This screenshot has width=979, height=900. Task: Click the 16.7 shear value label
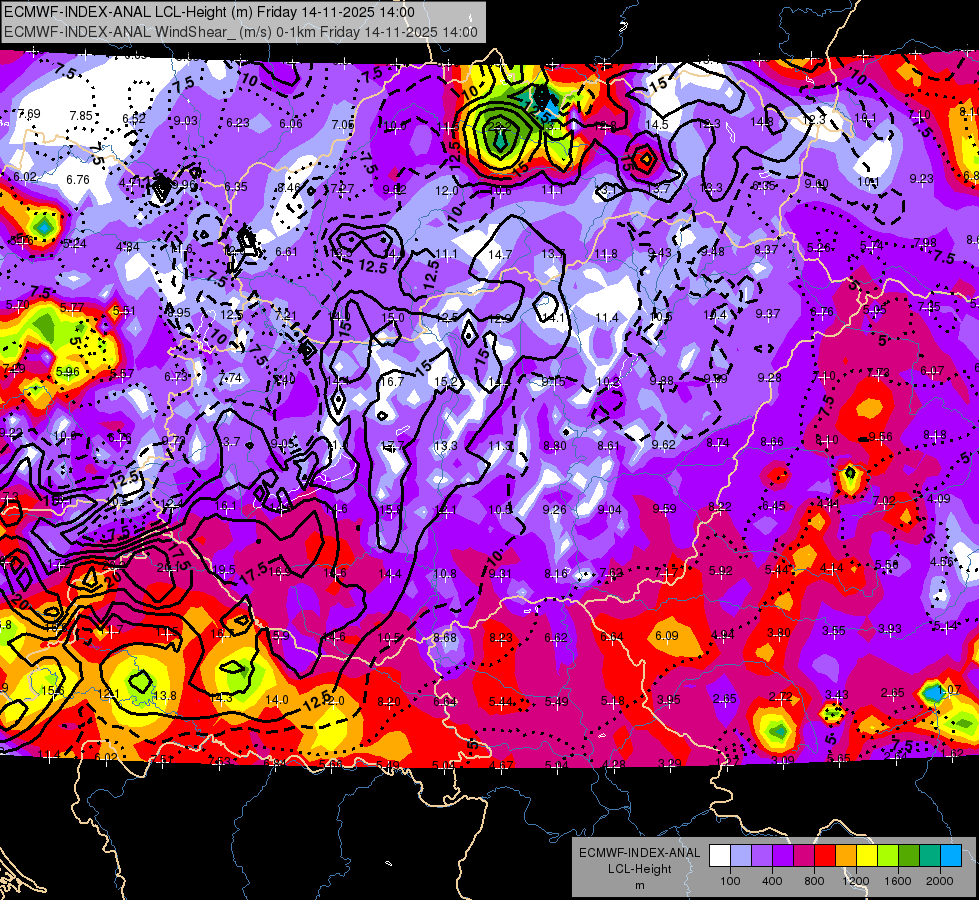[392, 382]
